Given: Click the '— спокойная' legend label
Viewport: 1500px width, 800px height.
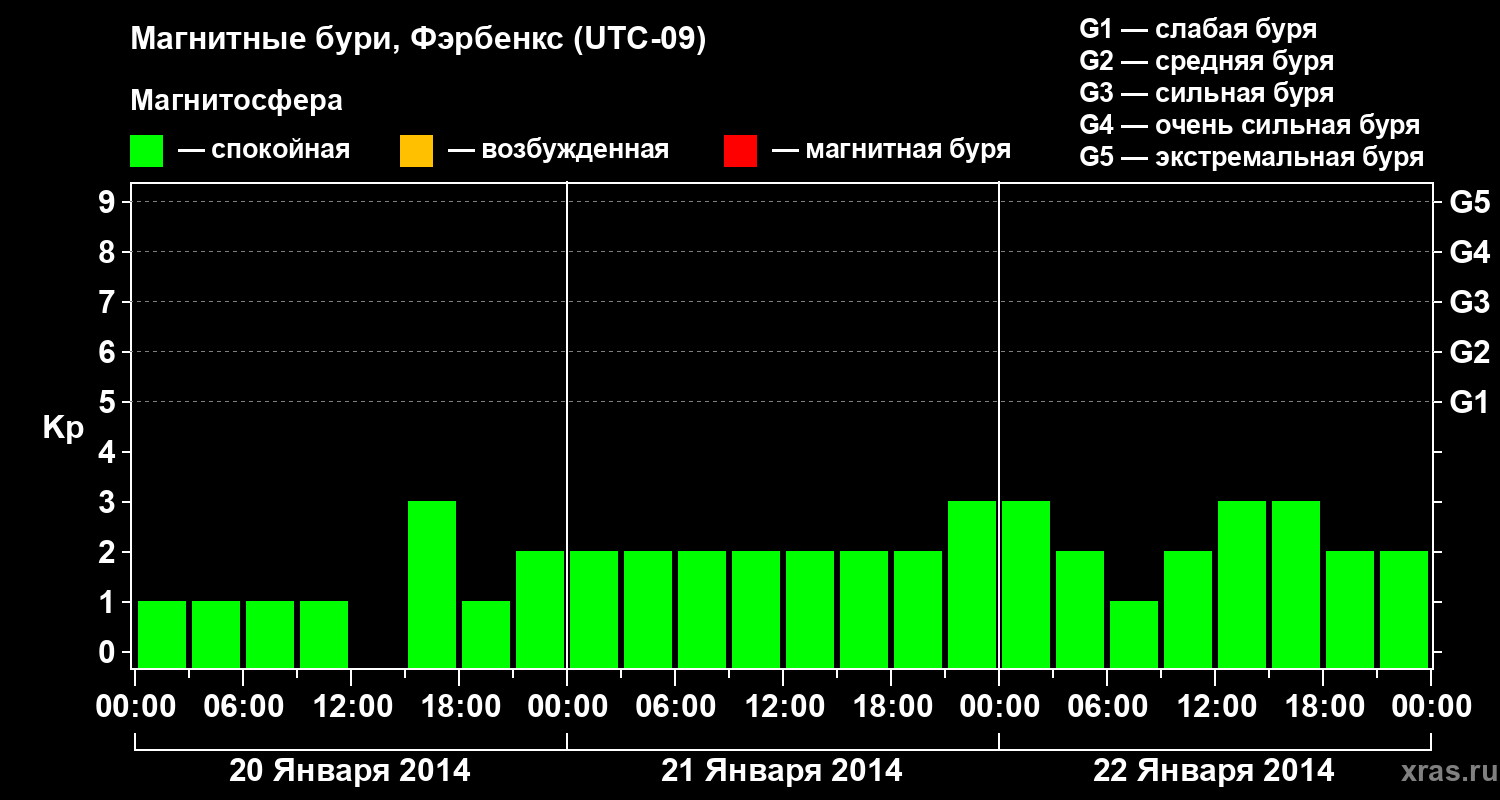Looking at the screenshot, I should tap(264, 150).
